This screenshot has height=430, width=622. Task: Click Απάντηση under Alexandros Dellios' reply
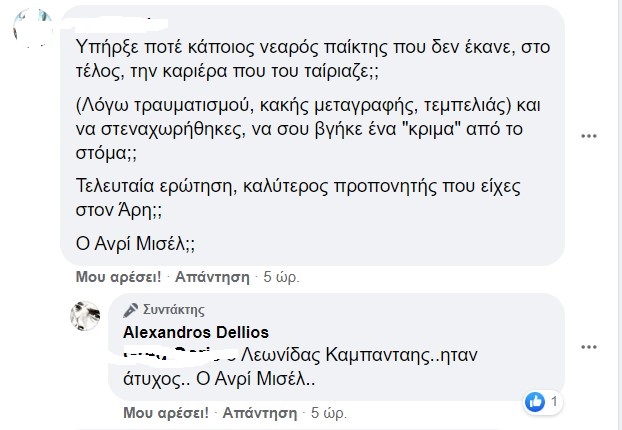point(260,413)
